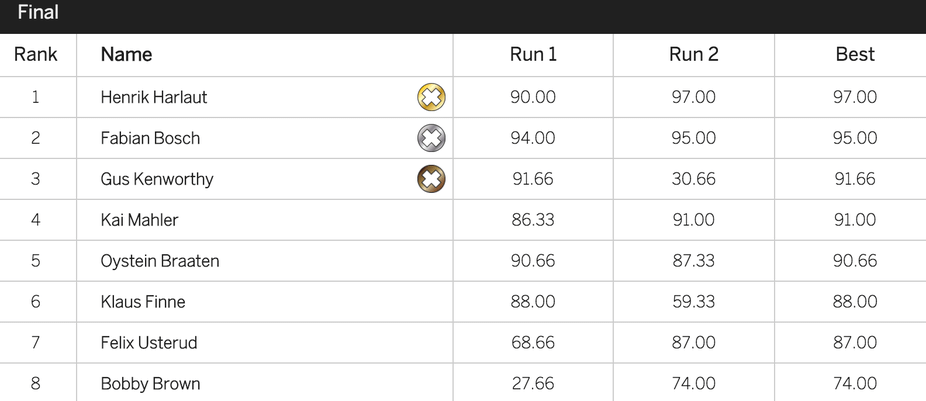The width and height of the screenshot is (926, 401).
Task: Click Henrik Harlaut's best score 97.00
Action: [x=855, y=97]
